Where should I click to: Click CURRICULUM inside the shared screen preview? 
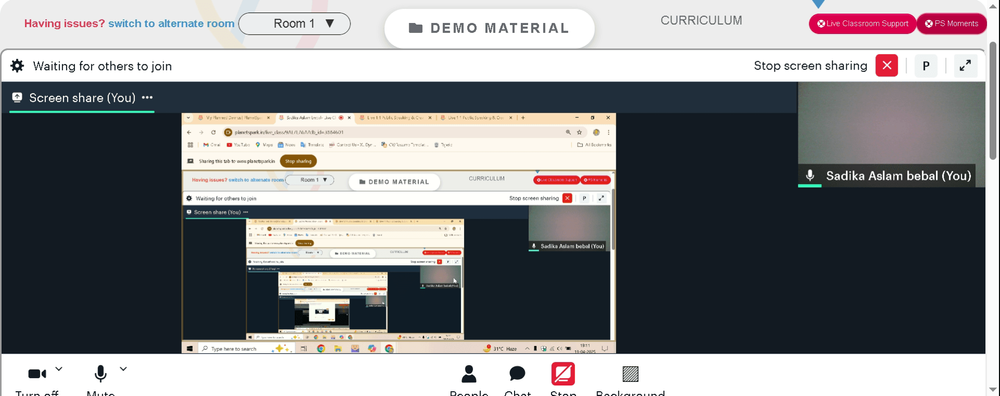coord(487,179)
